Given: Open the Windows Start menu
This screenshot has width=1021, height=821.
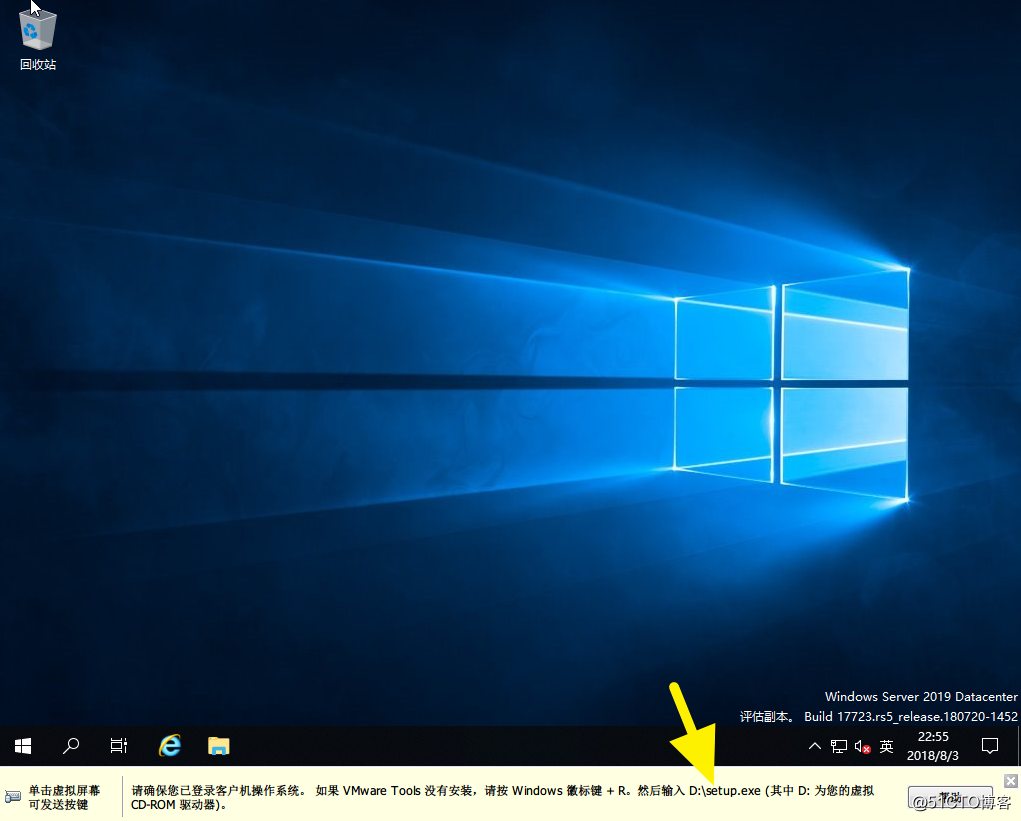Looking at the screenshot, I should [23, 746].
